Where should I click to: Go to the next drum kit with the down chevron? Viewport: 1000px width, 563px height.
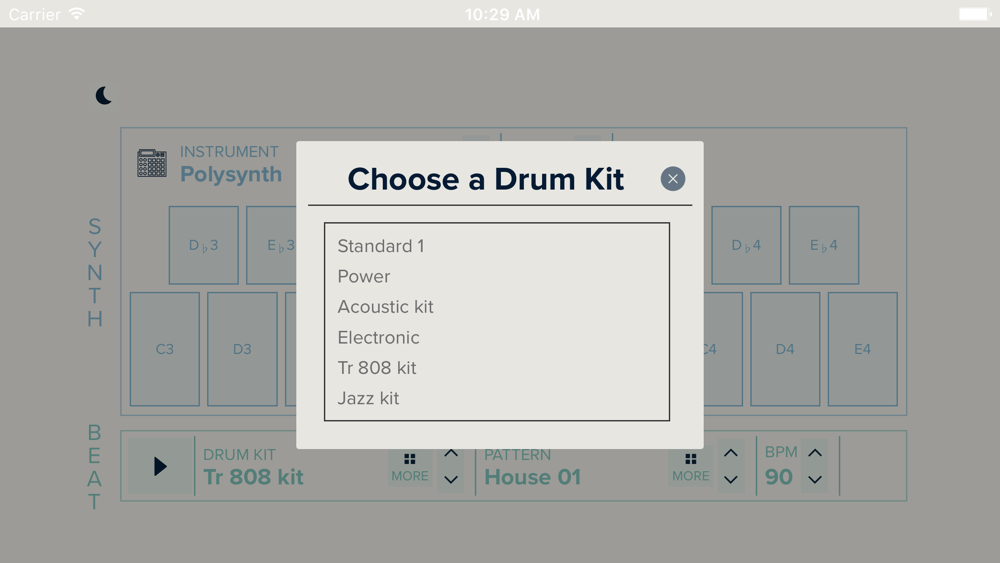click(451, 479)
